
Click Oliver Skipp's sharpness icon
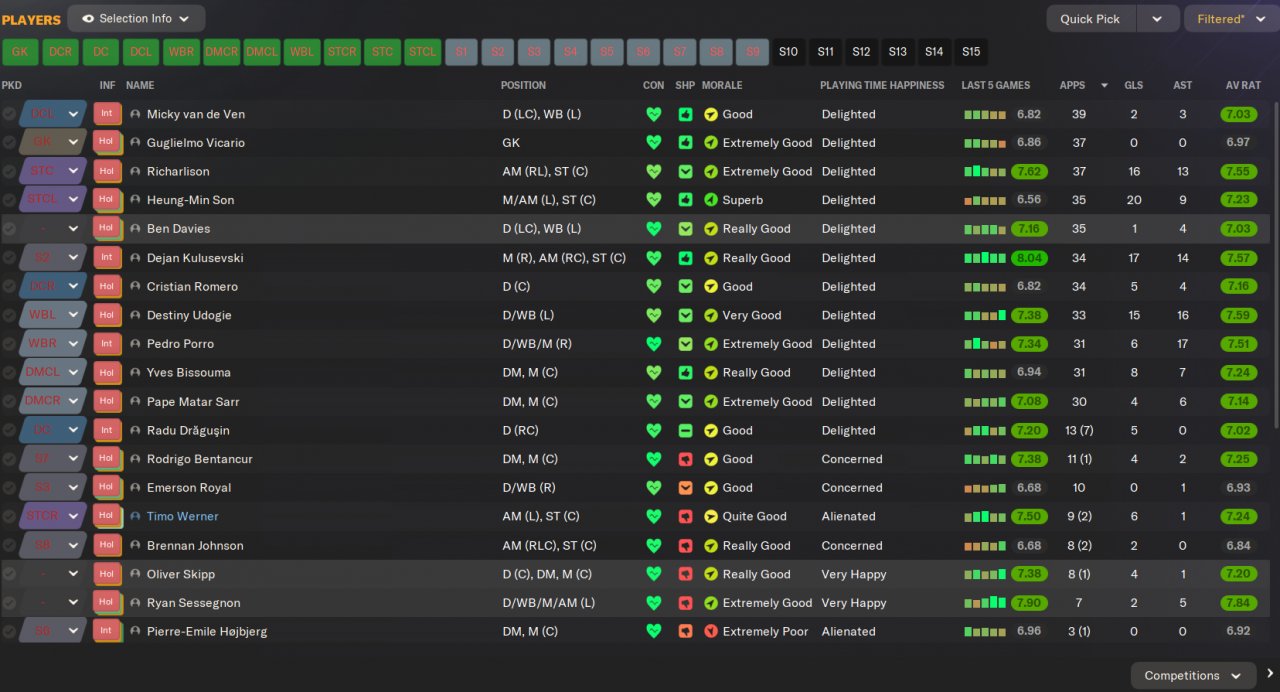pos(685,574)
